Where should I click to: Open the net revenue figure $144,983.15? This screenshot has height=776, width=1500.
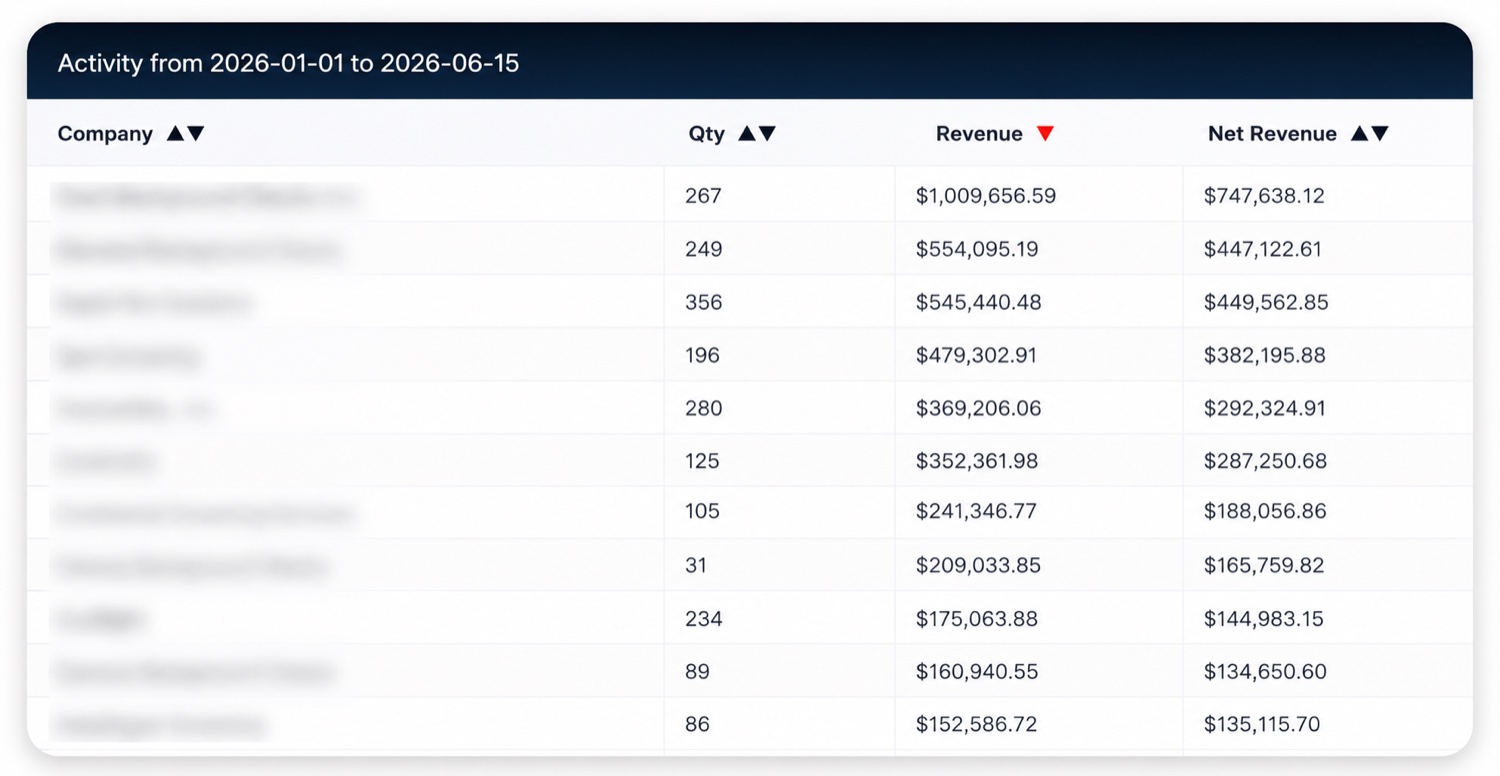tap(1263, 619)
